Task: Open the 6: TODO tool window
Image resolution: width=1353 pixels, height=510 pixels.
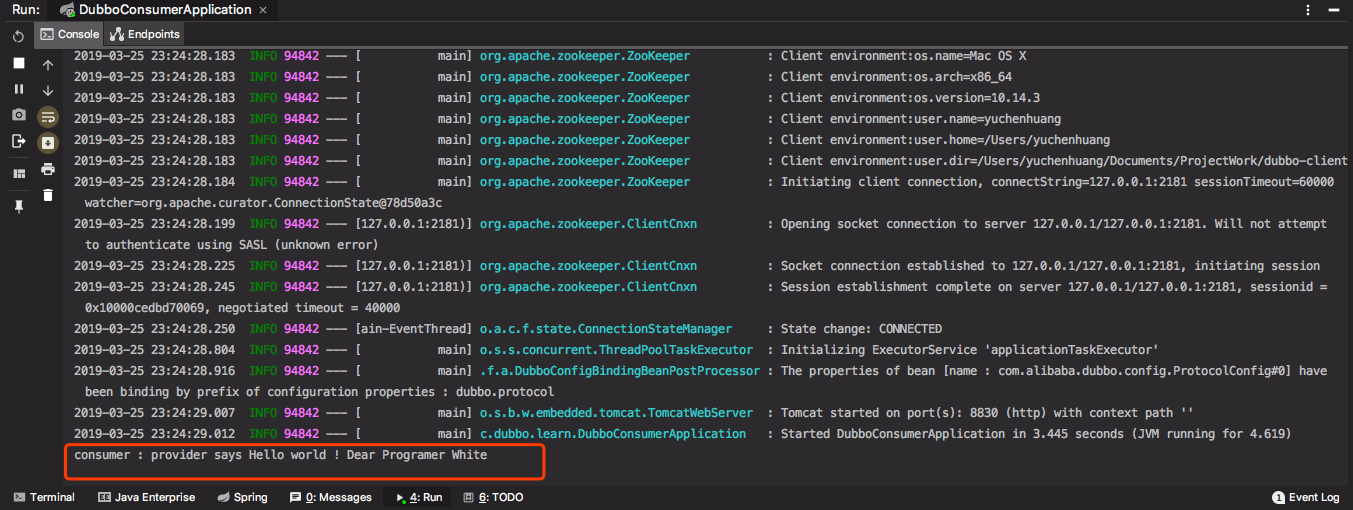Action: point(491,497)
